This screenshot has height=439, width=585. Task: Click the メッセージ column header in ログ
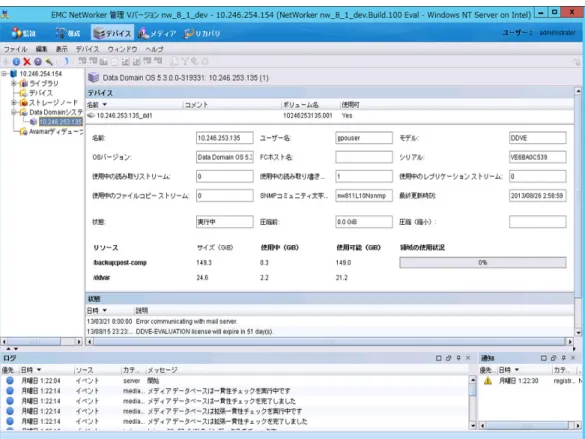(x=307, y=370)
